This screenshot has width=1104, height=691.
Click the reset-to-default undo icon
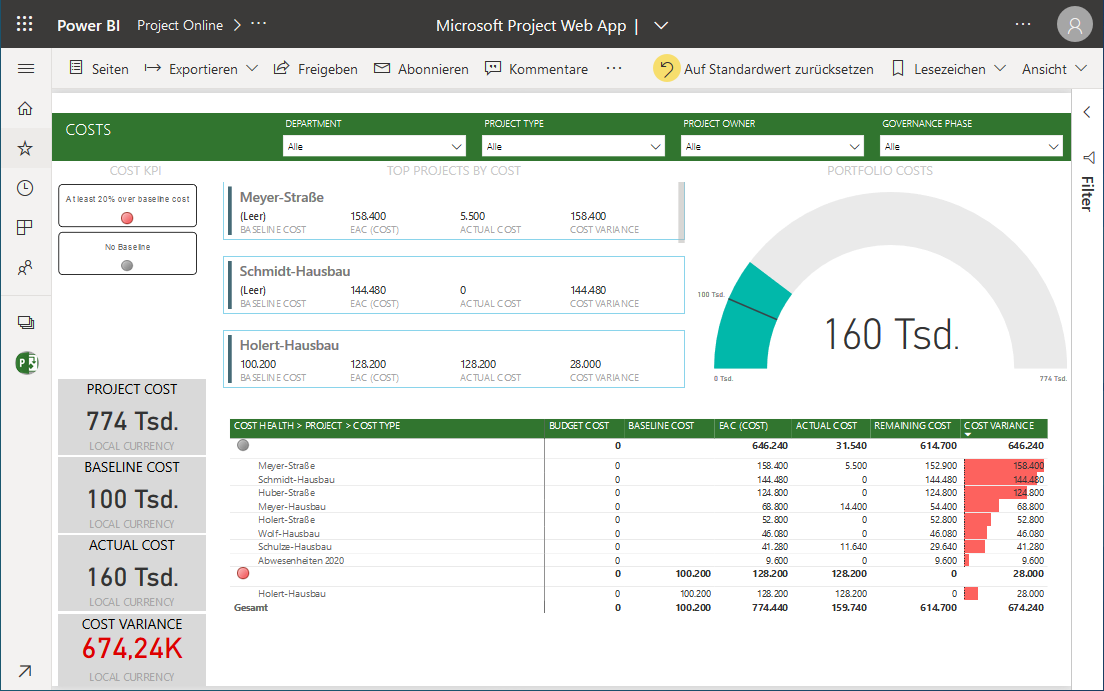pos(666,68)
